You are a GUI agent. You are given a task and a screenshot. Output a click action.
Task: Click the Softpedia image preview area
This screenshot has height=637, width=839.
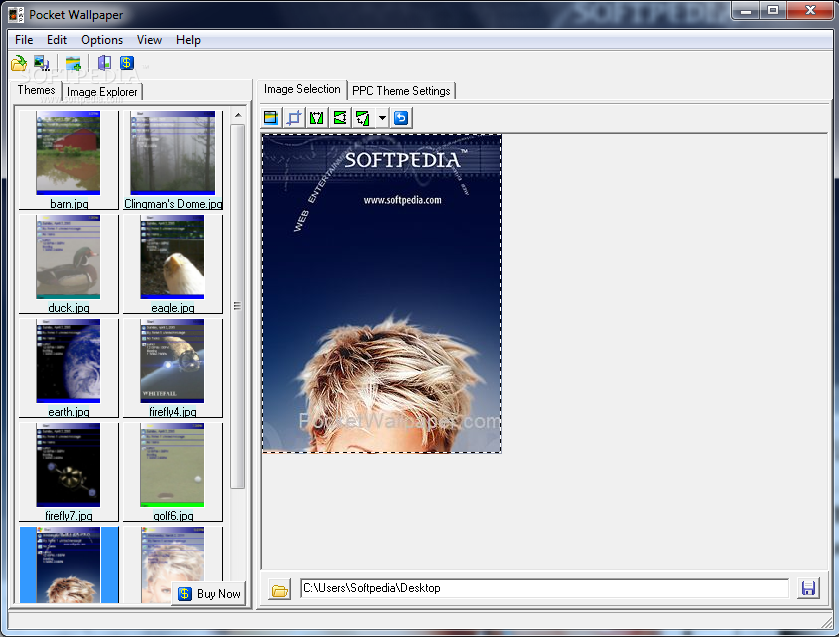coord(382,293)
